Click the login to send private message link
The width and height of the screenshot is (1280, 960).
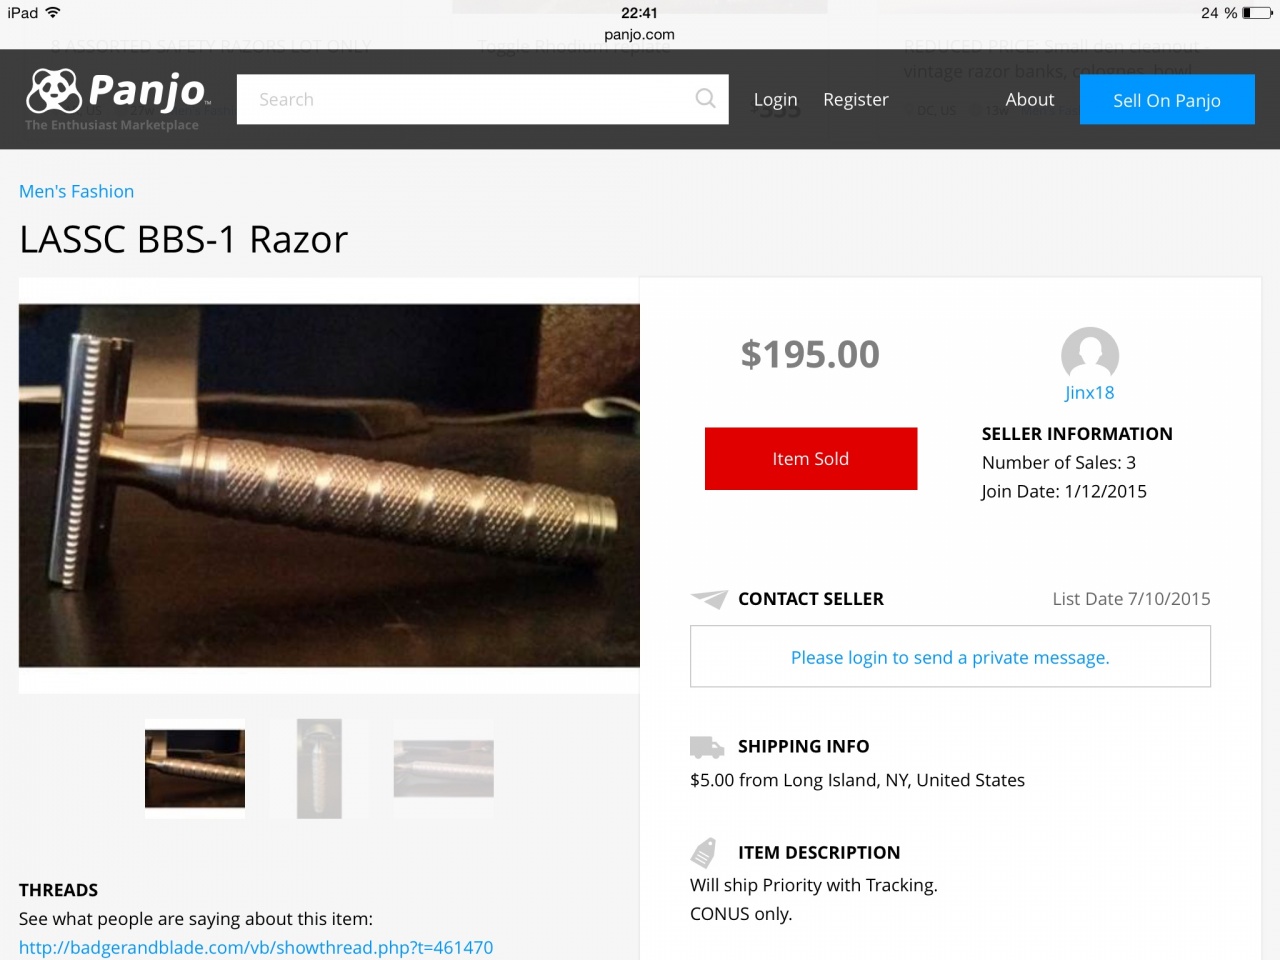click(950, 657)
